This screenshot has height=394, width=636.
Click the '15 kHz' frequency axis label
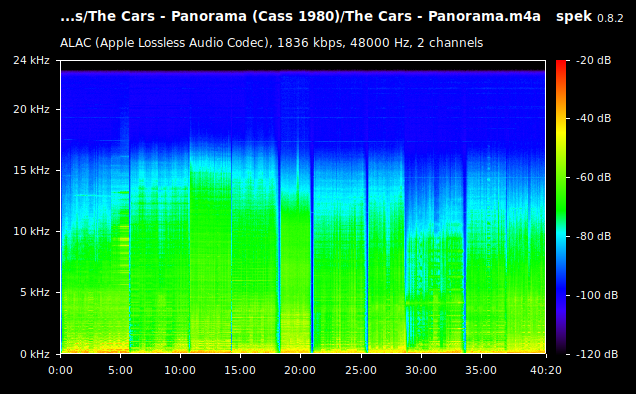point(31,170)
